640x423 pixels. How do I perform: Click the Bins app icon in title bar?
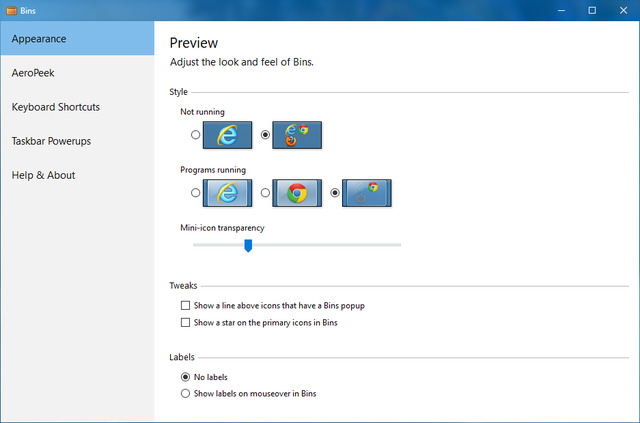pyautogui.click(x=11, y=10)
